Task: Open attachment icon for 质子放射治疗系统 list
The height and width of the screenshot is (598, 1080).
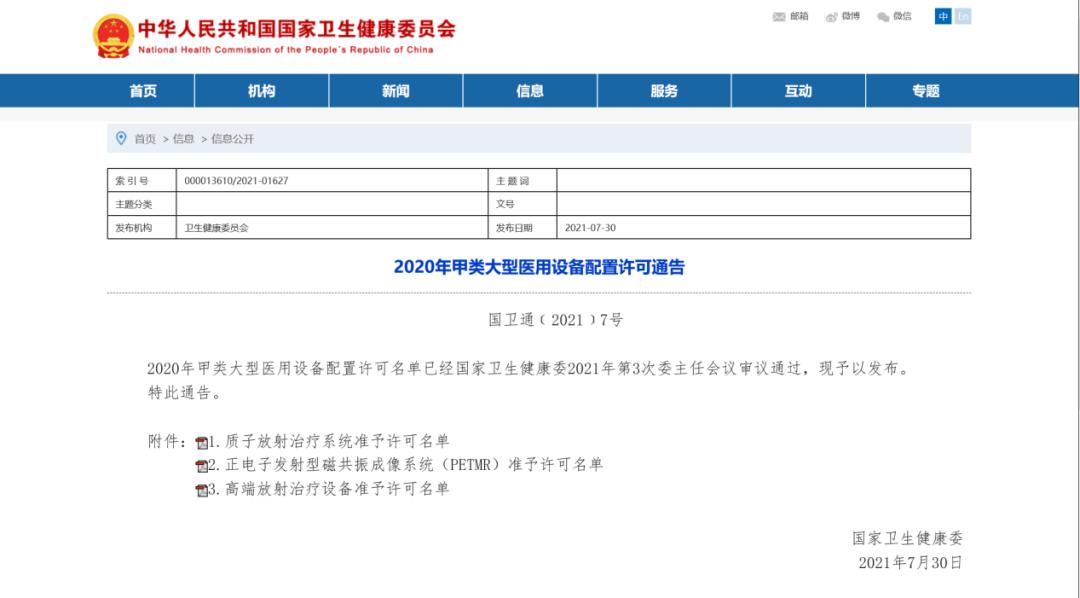Action: pos(201,443)
